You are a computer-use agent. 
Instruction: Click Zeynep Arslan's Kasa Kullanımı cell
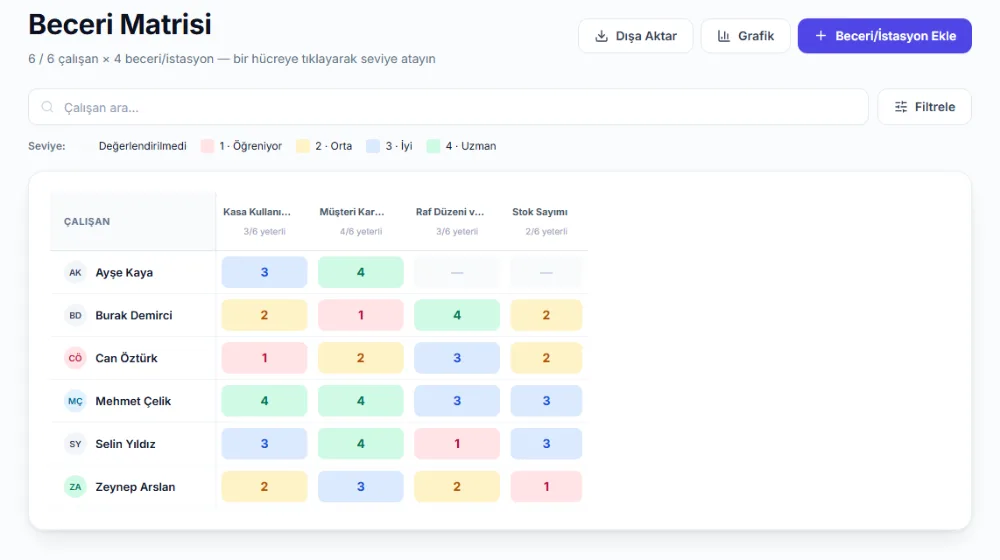pyautogui.click(x=264, y=487)
